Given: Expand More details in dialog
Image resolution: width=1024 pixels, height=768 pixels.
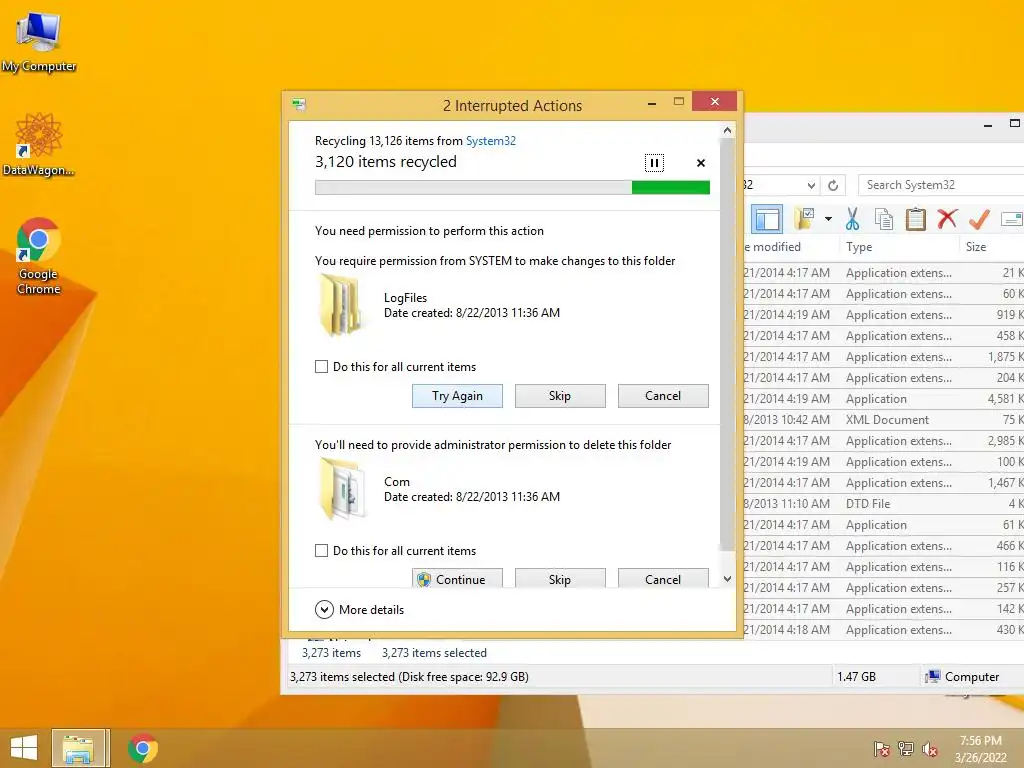Looking at the screenshot, I should pos(359,609).
